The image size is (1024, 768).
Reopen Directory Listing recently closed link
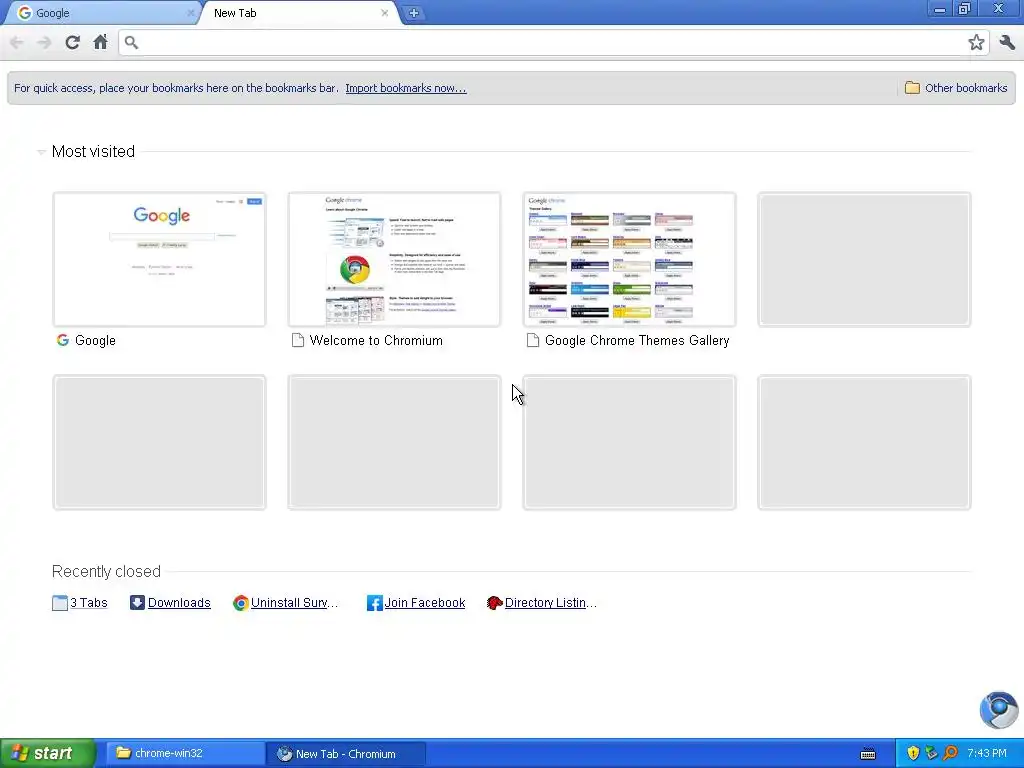tap(551, 603)
